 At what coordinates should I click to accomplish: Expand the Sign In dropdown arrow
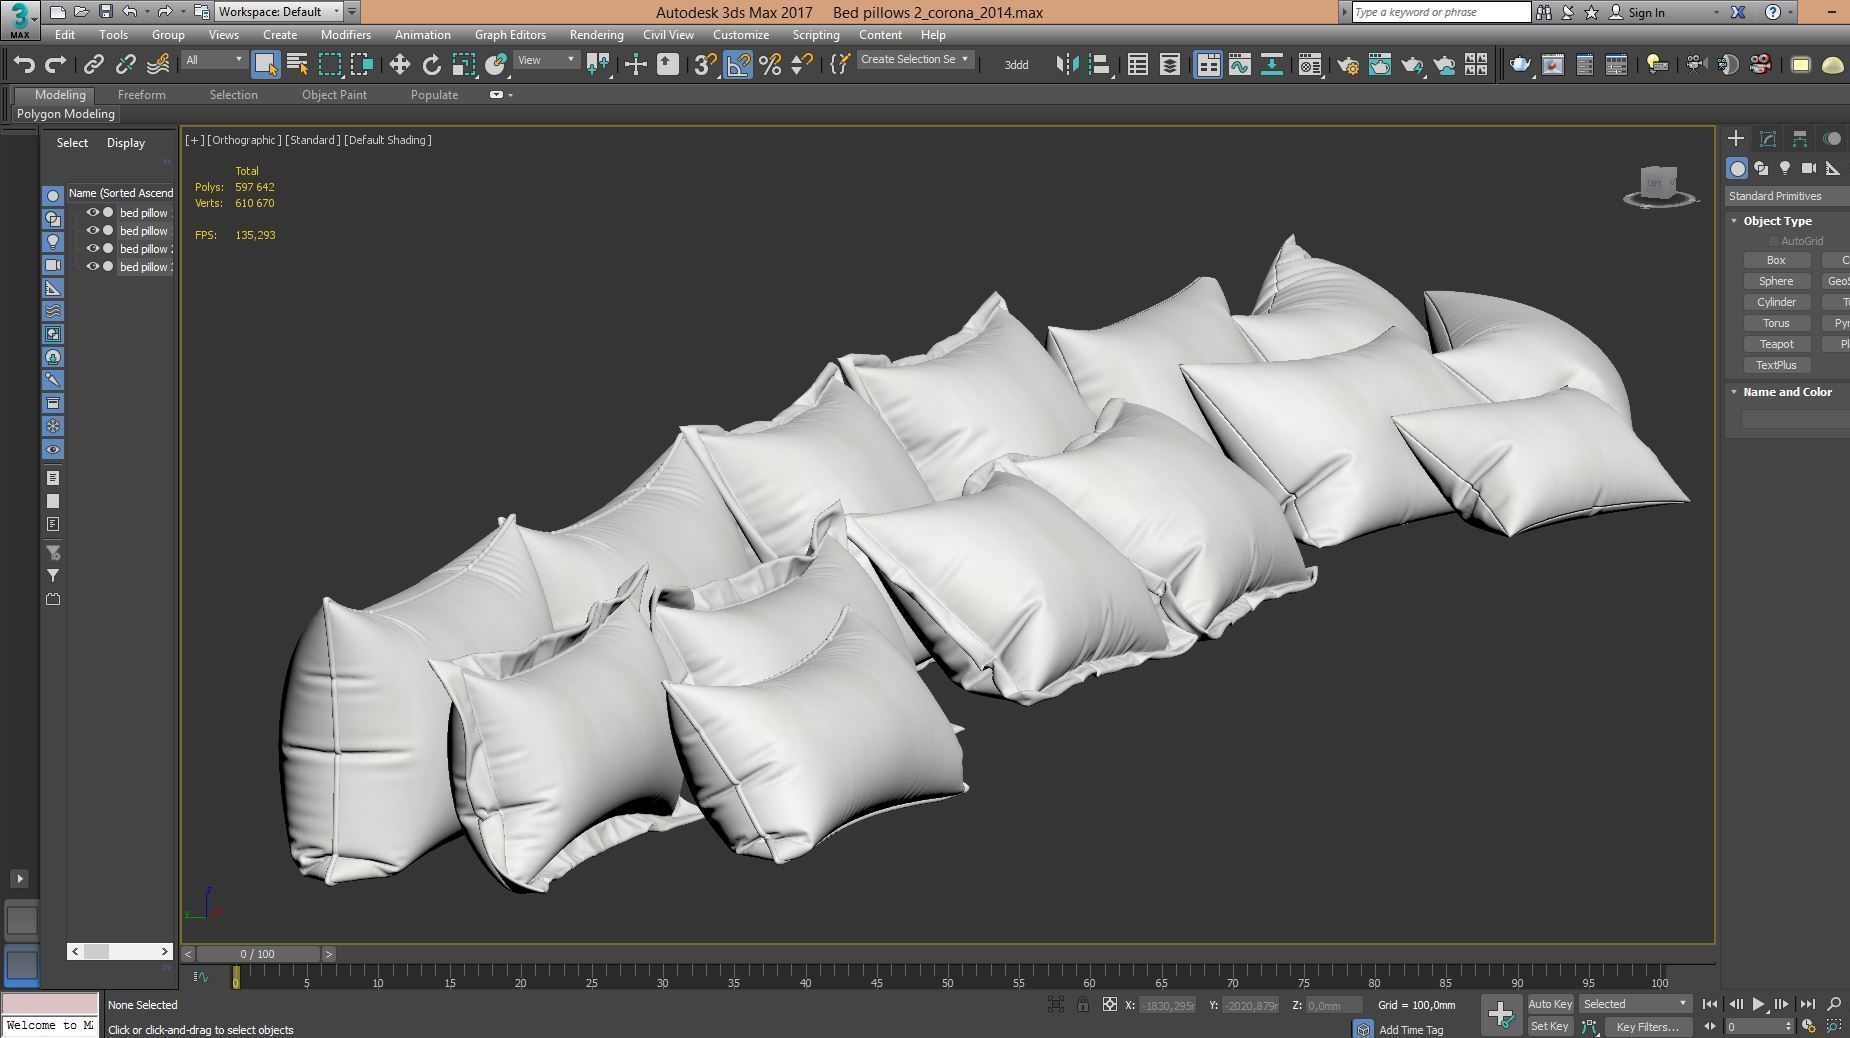click(1716, 13)
